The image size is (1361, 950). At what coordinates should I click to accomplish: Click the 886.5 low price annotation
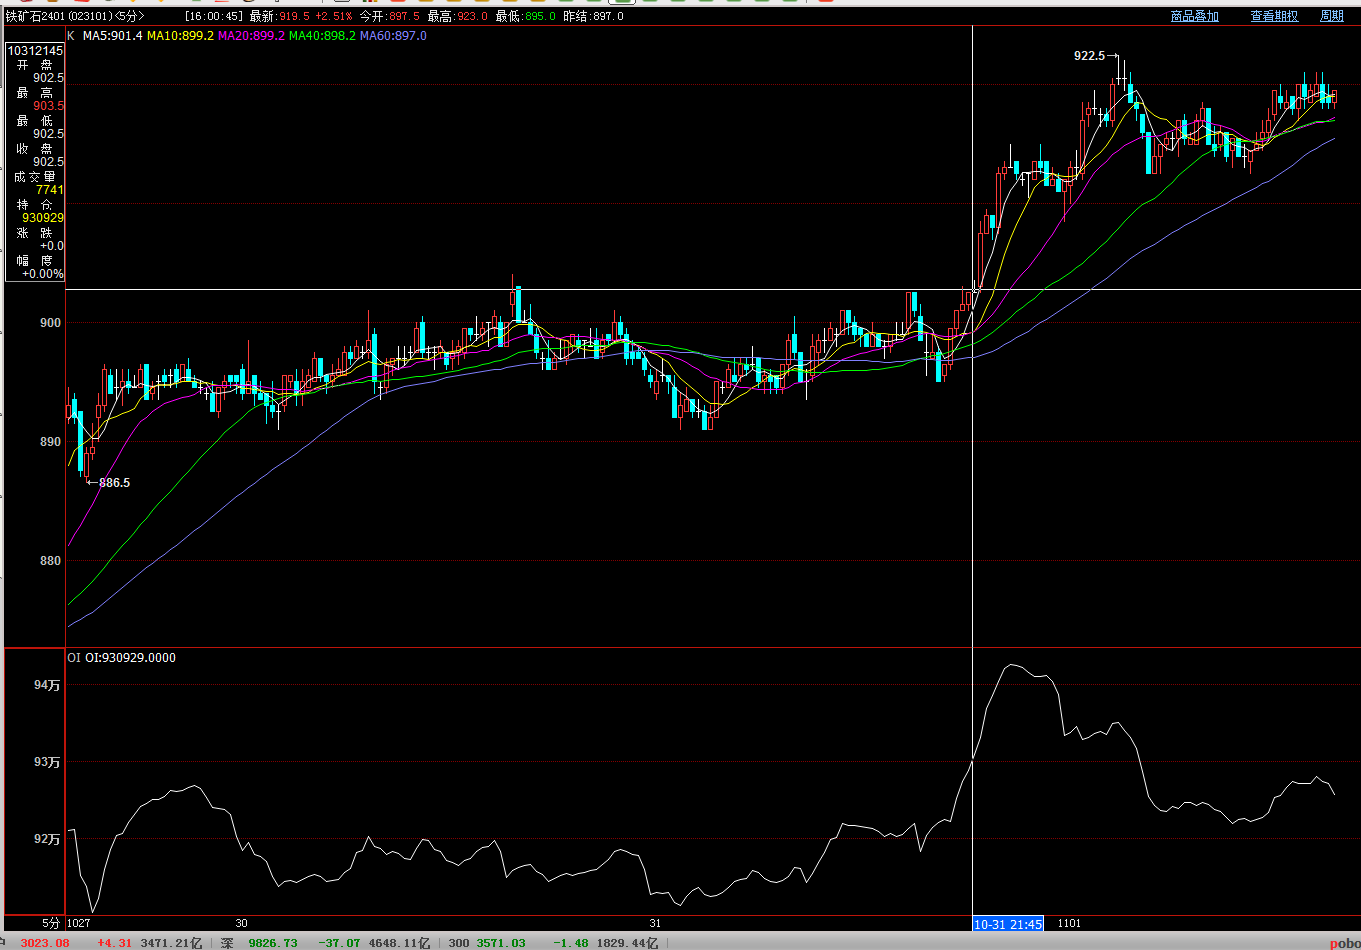coord(114,483)
